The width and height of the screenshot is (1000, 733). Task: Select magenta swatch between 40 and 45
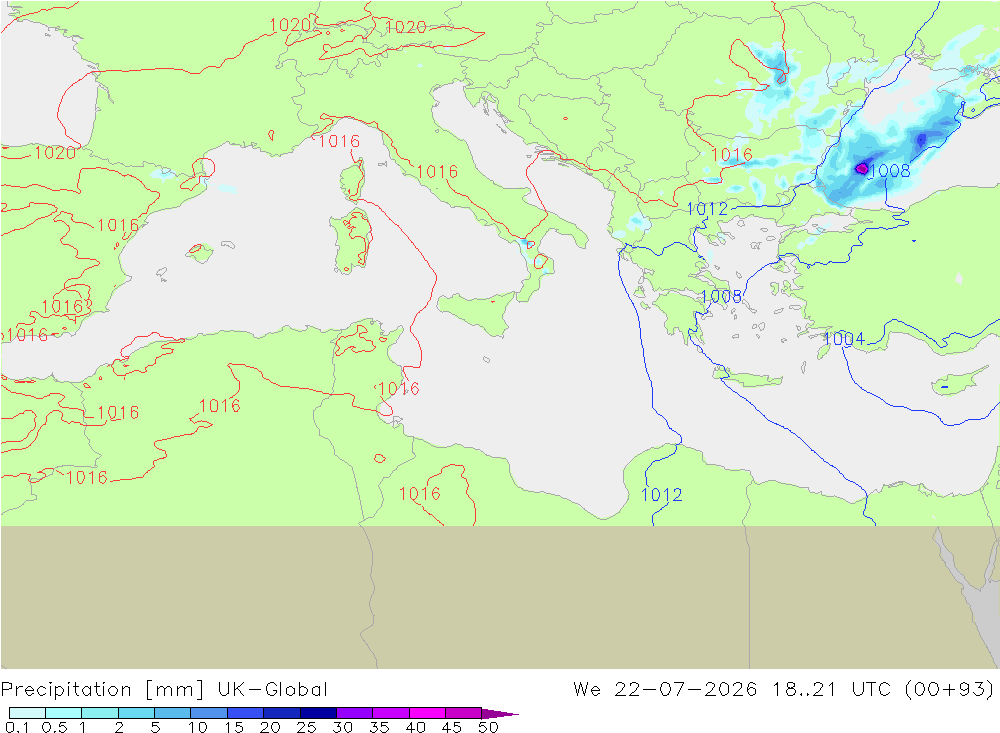(x=427, y=713)
